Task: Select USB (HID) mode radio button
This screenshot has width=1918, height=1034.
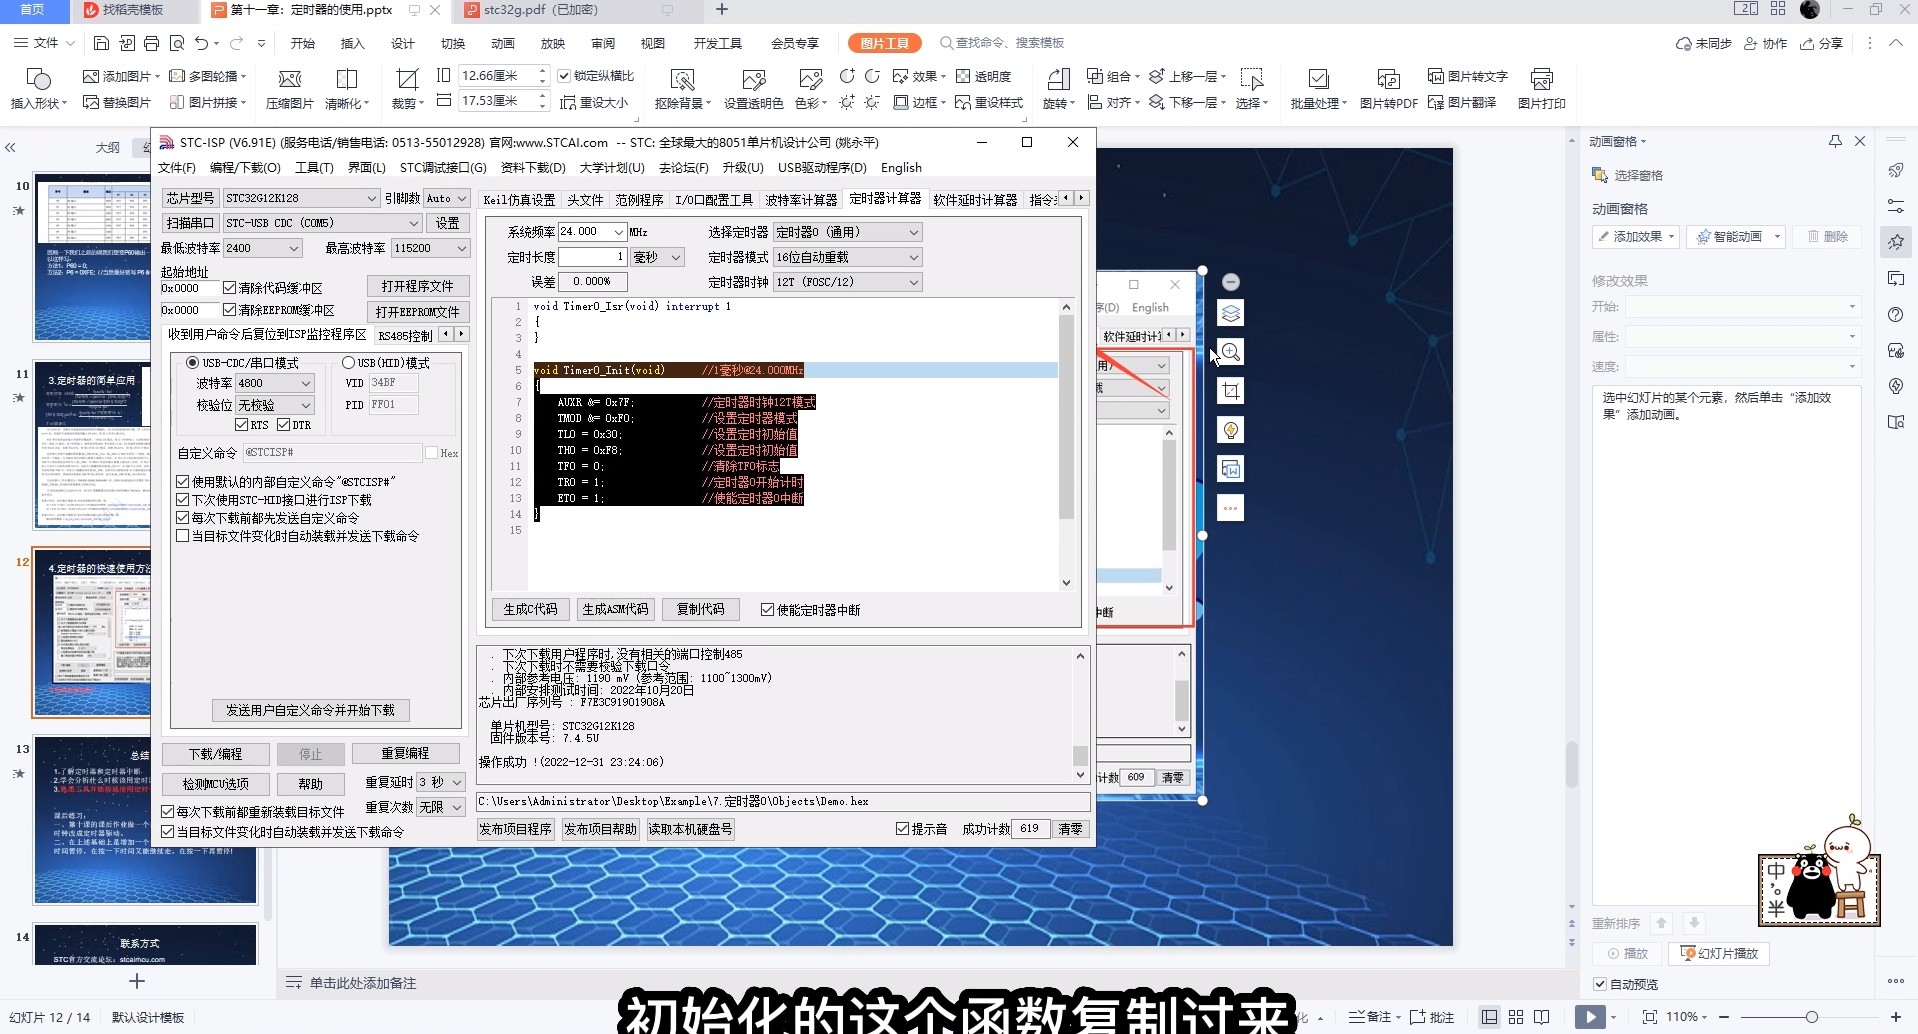Action: 348,362
